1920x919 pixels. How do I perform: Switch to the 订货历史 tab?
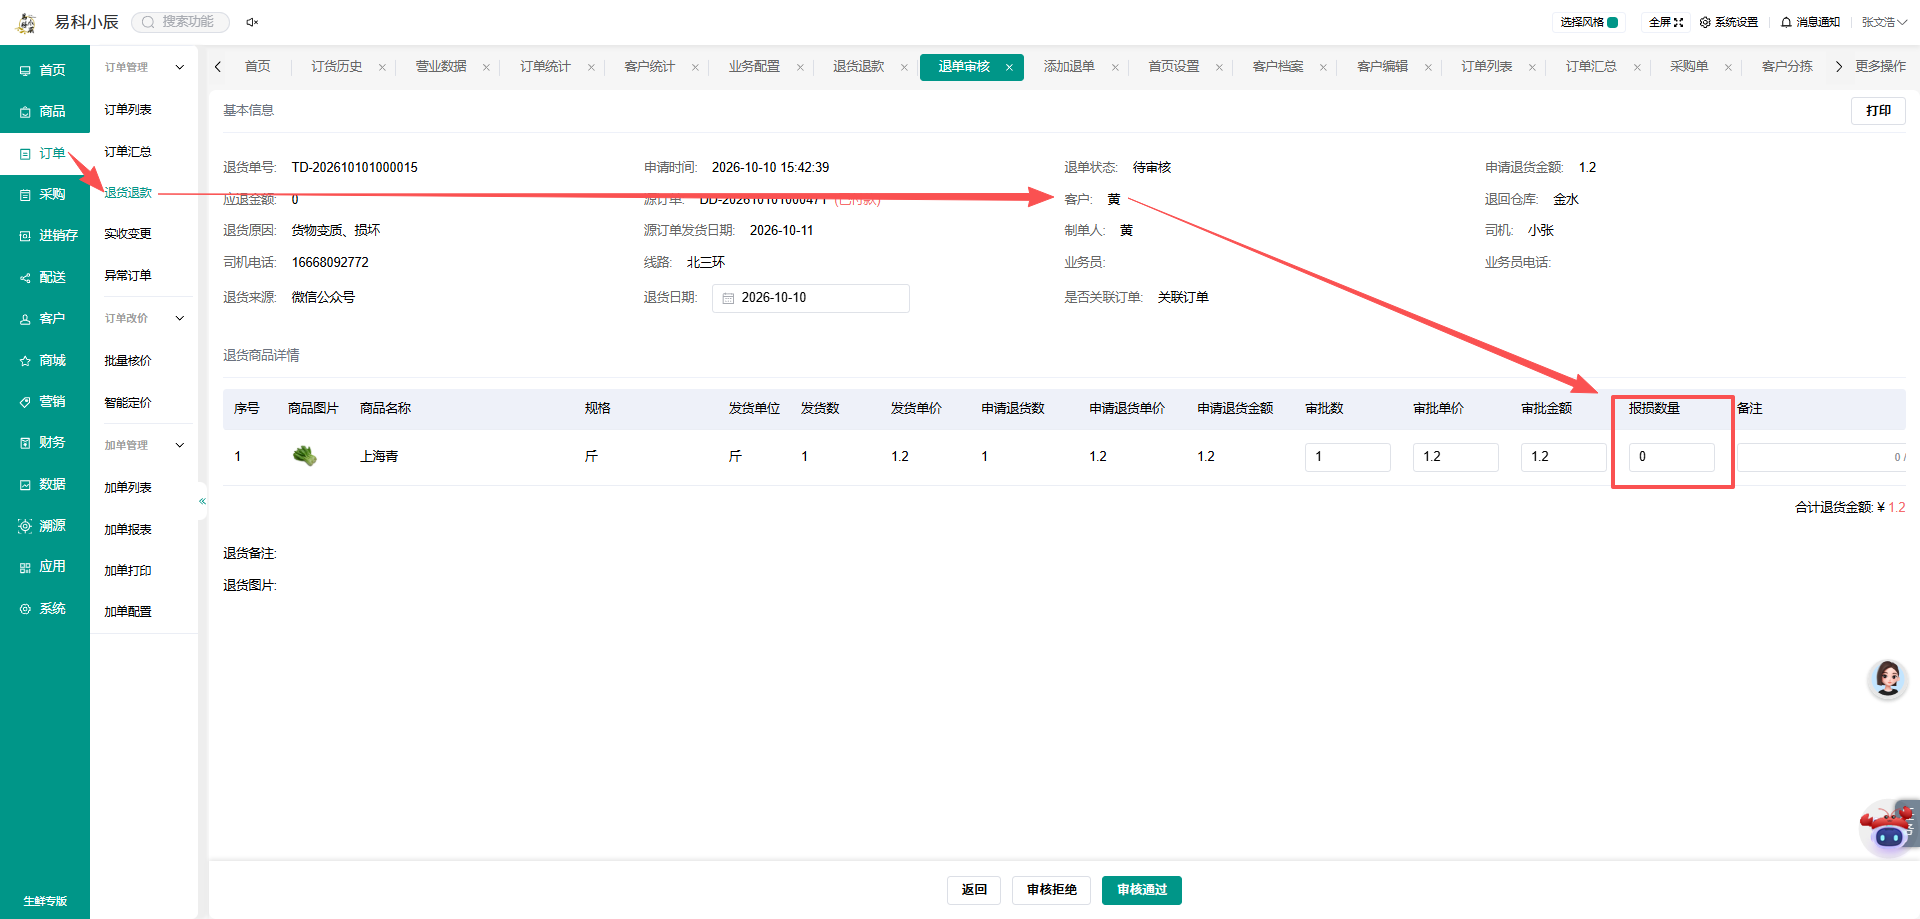(x=337, y=66)
